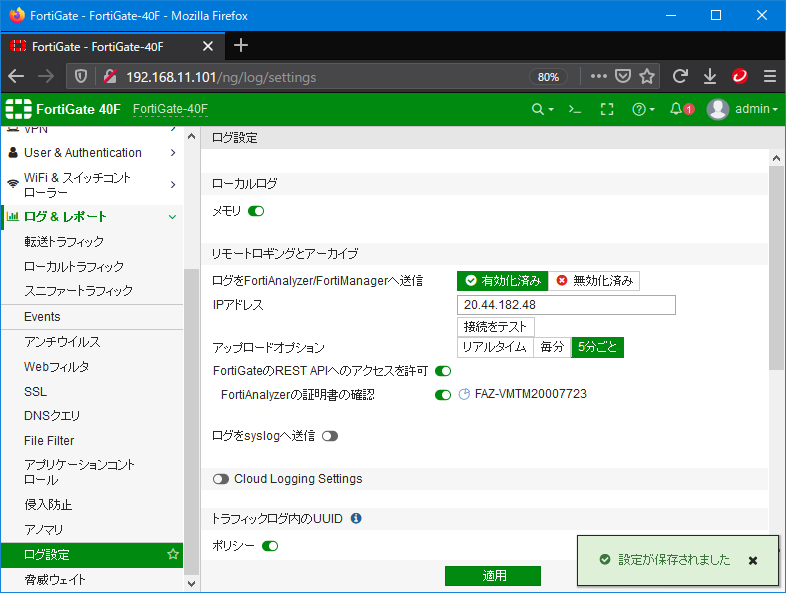Open Firefox hamburger menu
Screen dimensions: 786x593
point(770,76)
